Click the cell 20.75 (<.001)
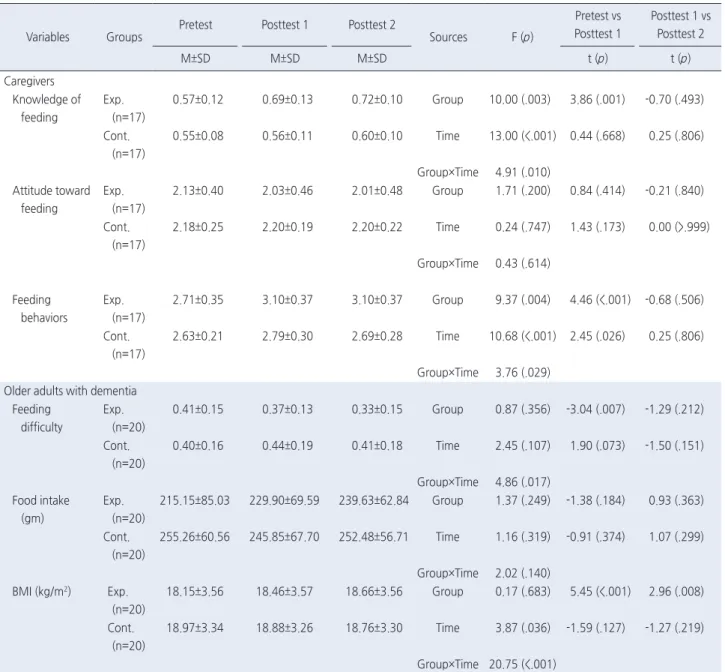This screenshot has height=672, width=725. point(522,665)
